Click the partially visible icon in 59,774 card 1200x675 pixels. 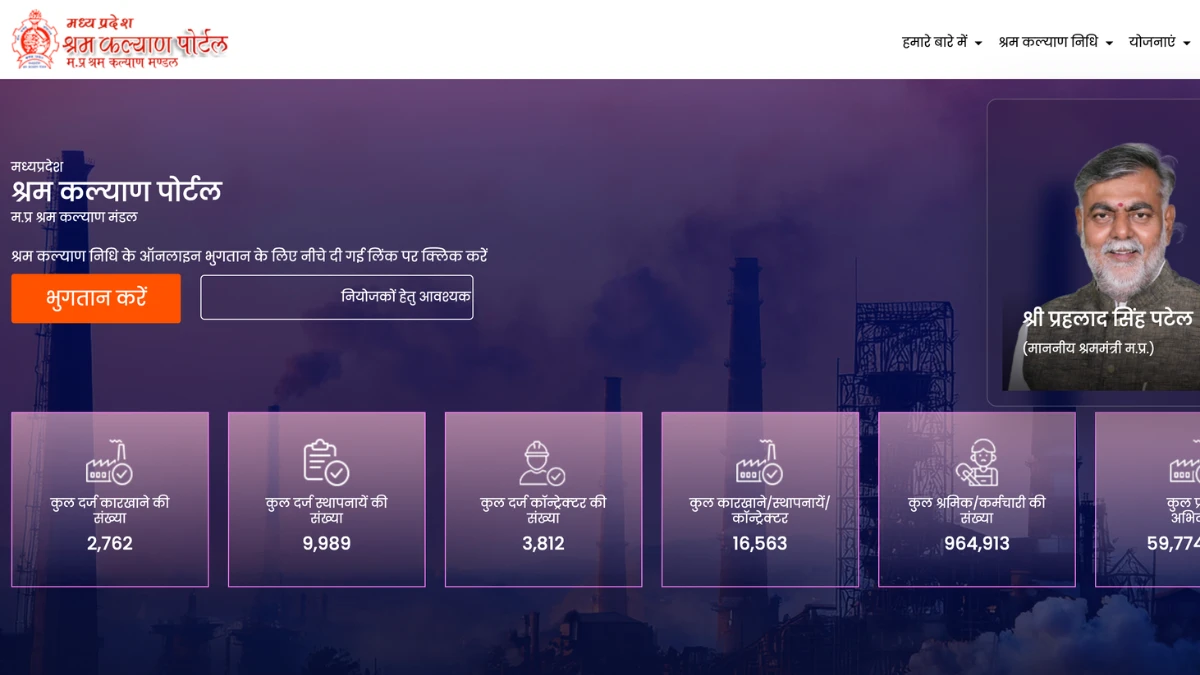(1184, 465)
